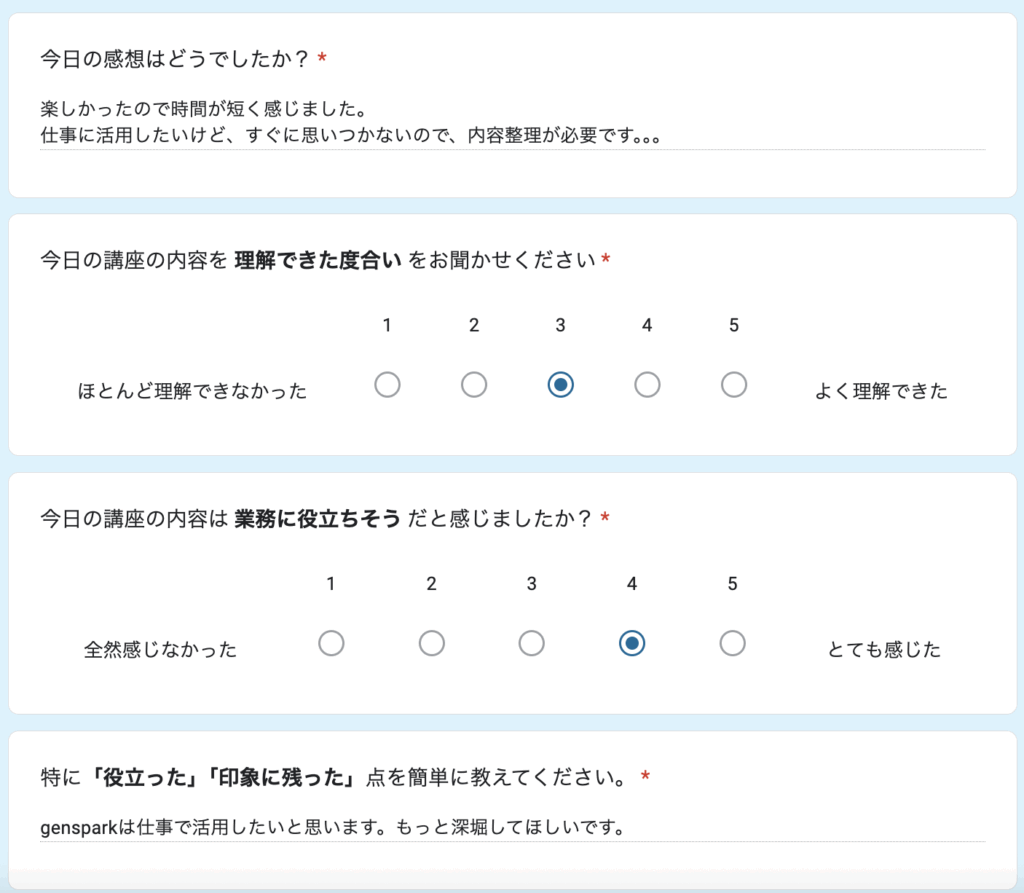
Task: Pick rating 3 for 業務に役立ちそう
Action: click(x=532, y=644)
